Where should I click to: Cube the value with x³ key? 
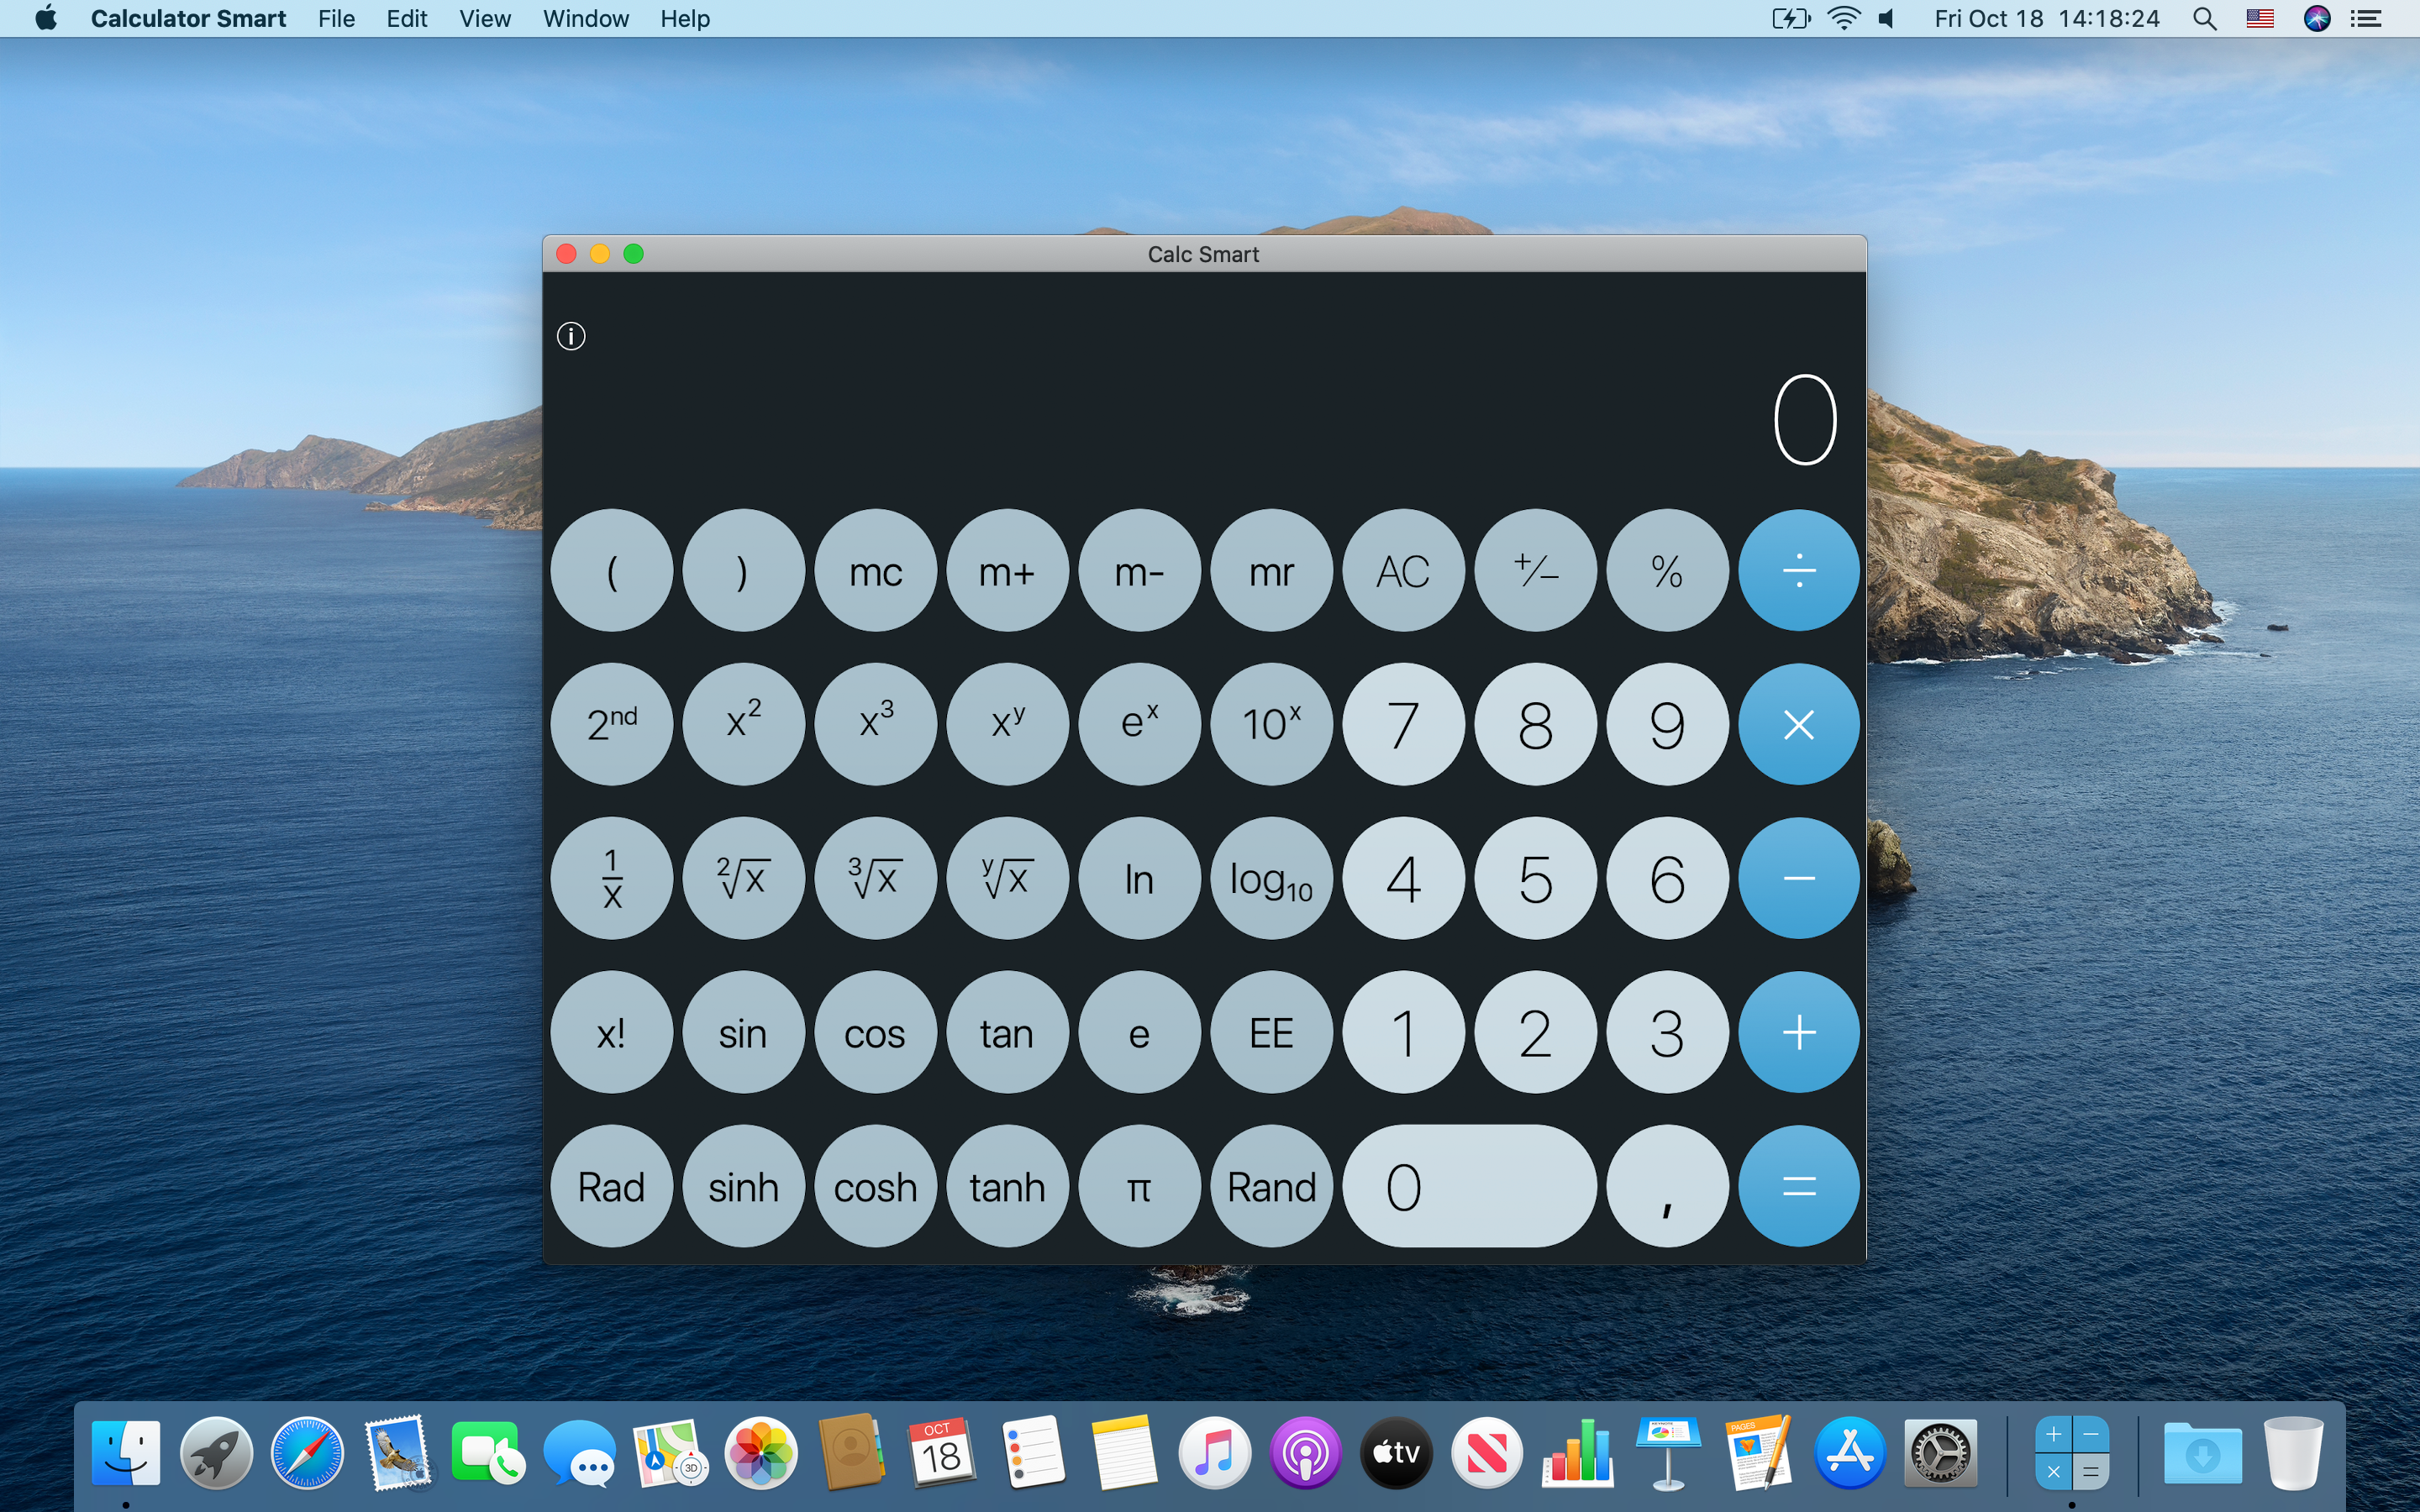(x=875, y=725)
